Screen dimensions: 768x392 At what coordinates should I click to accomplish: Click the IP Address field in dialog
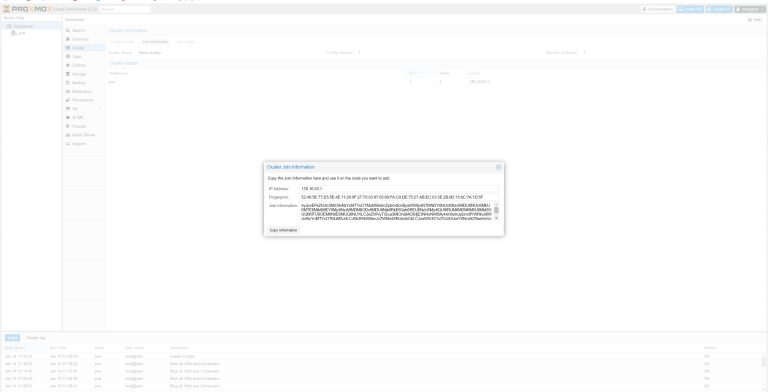pos(399,189)
